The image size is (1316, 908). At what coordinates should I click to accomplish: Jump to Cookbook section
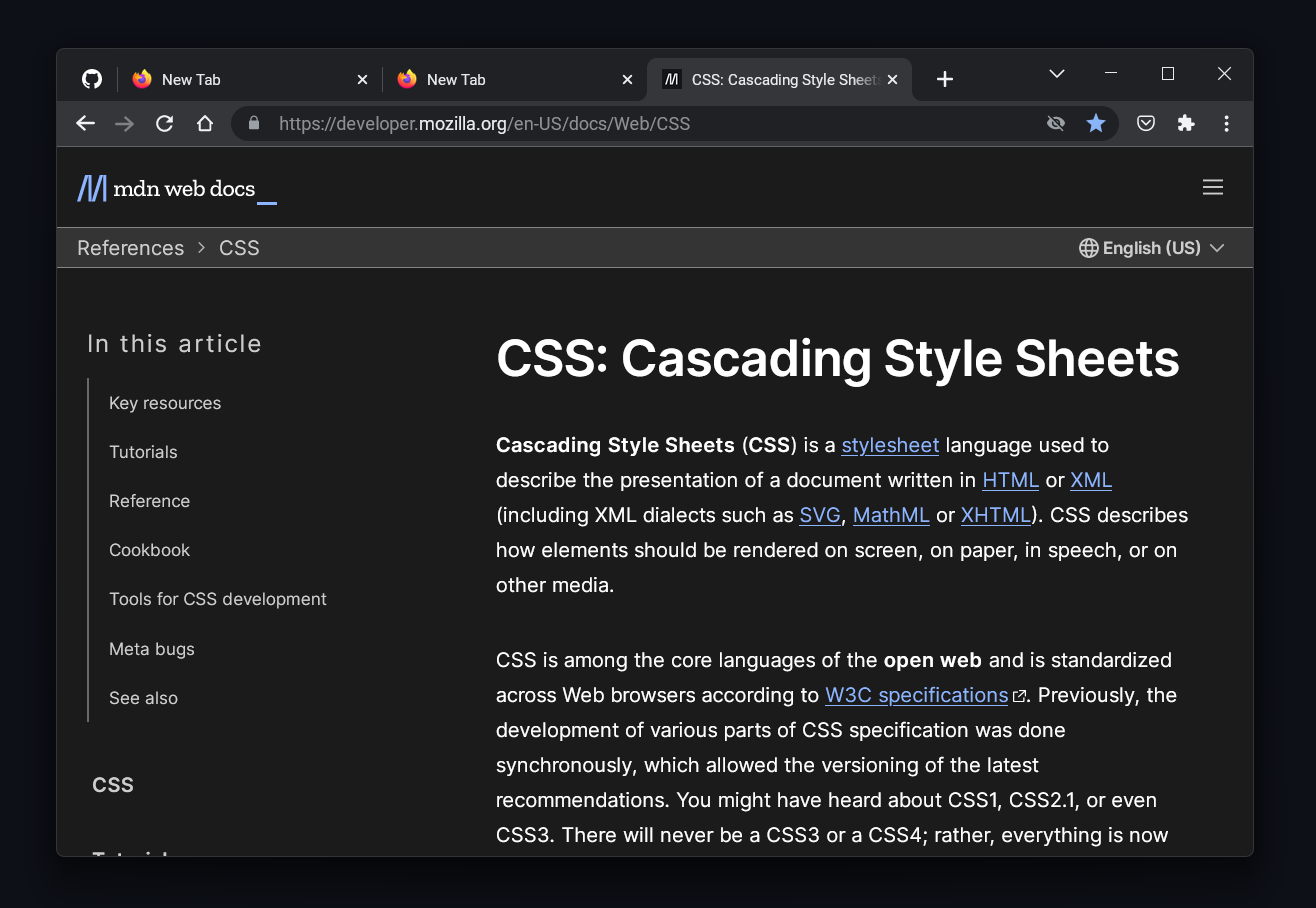coord(149,550)
